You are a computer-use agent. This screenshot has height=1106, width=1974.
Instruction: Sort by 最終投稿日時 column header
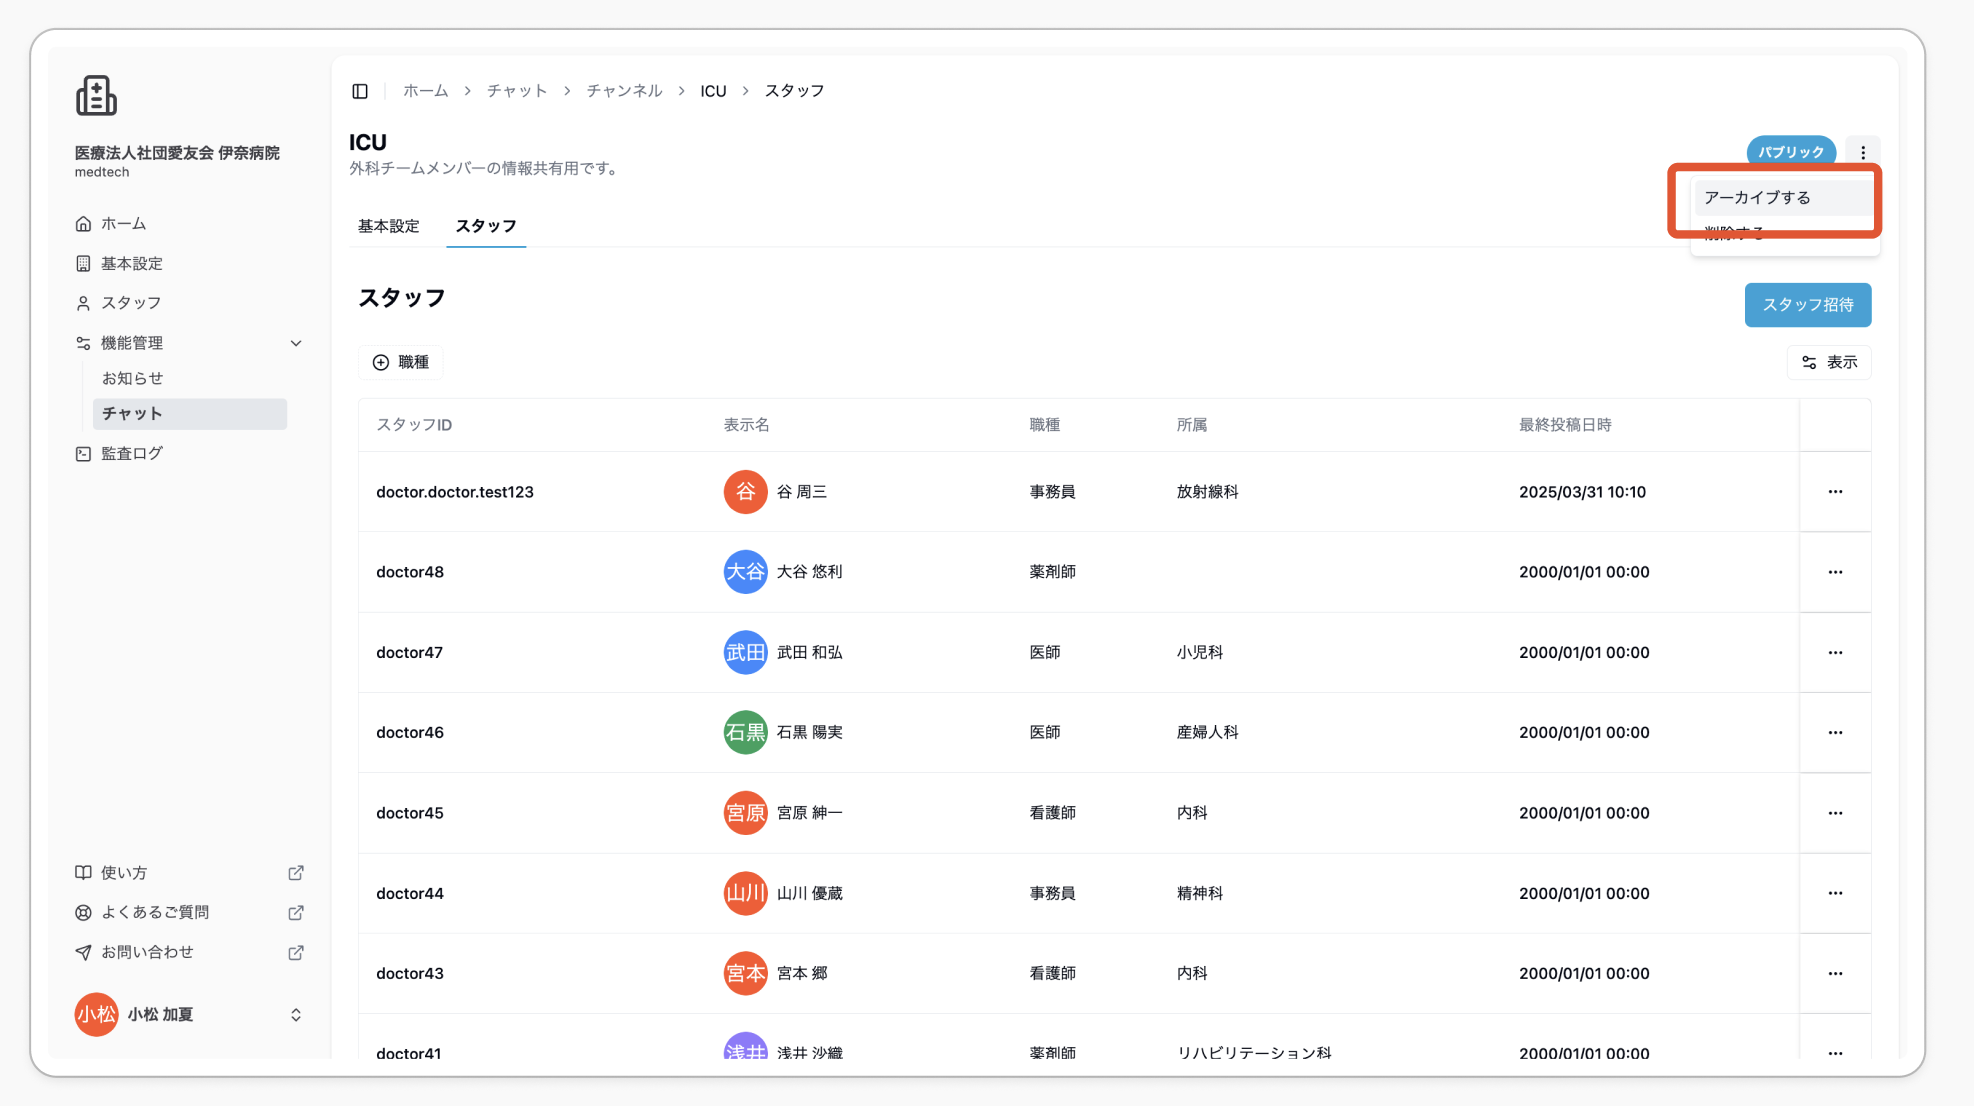coord(1565,425)
